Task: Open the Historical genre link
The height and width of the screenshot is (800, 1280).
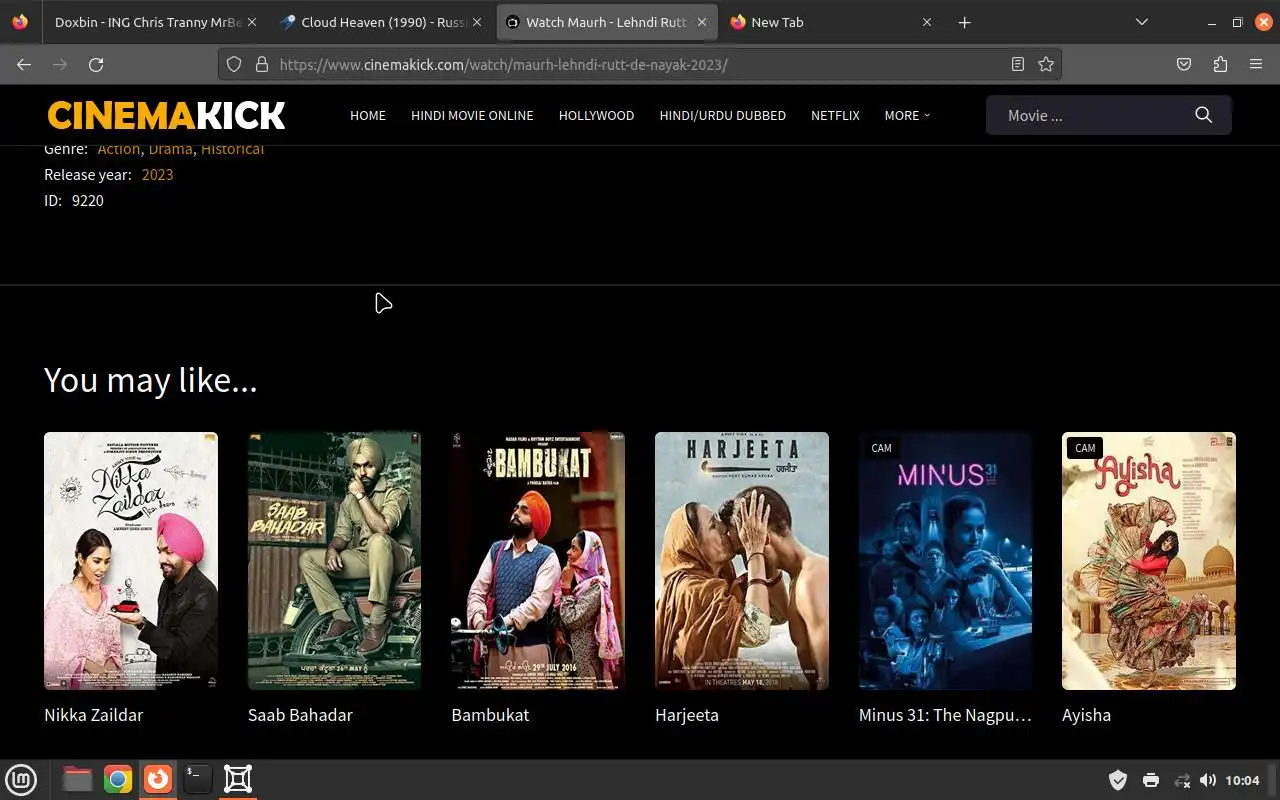Action: pos(232,149)
